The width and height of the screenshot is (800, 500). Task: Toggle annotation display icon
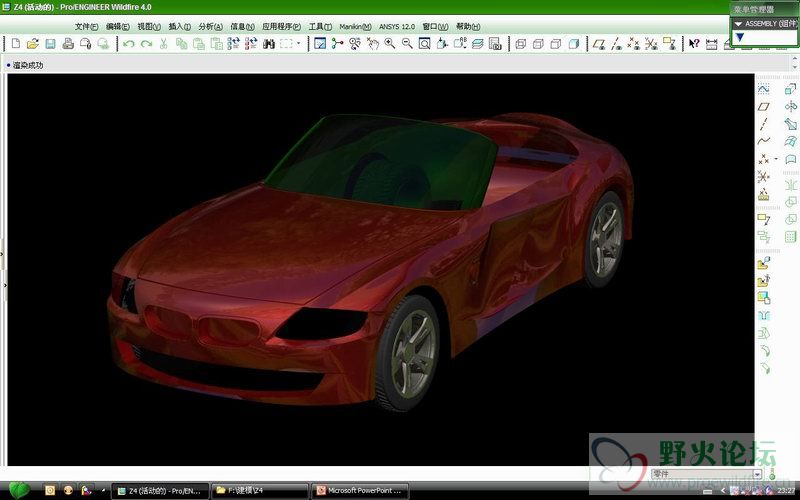[x=669, y=44]
